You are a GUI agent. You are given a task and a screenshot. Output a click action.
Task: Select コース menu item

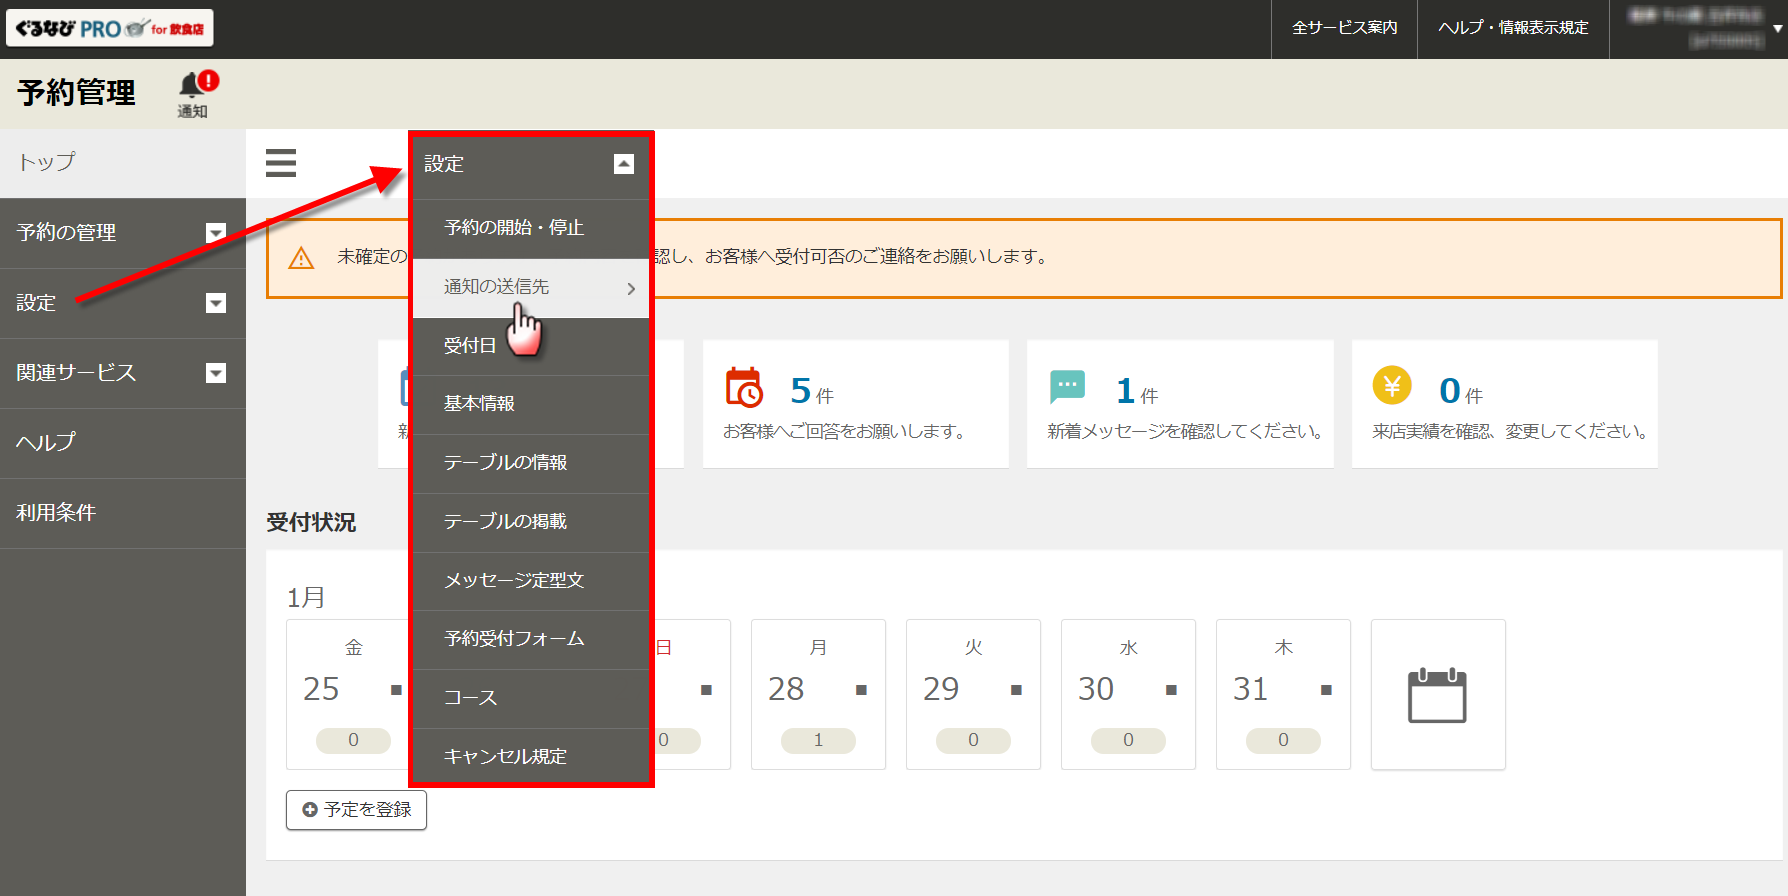tap(531, 698)
